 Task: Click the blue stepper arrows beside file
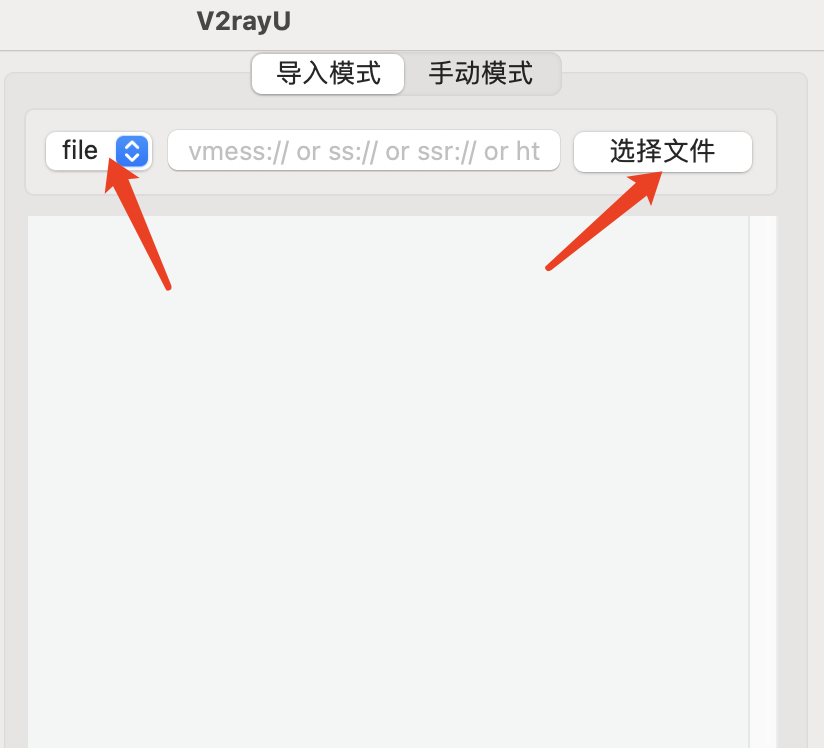pyautogui.click(x=131, y=151)
